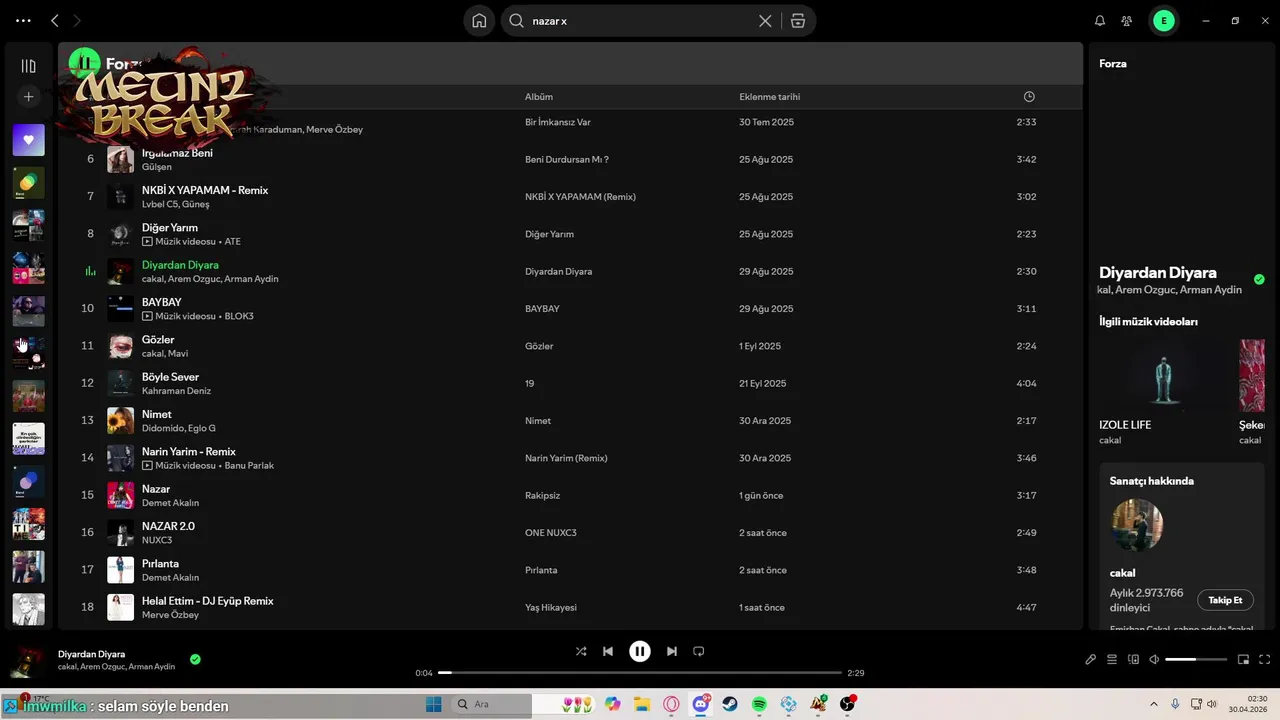Open File Explorer from the taskbar
This screenshot has width=1280, height=720.
[642, 704]
